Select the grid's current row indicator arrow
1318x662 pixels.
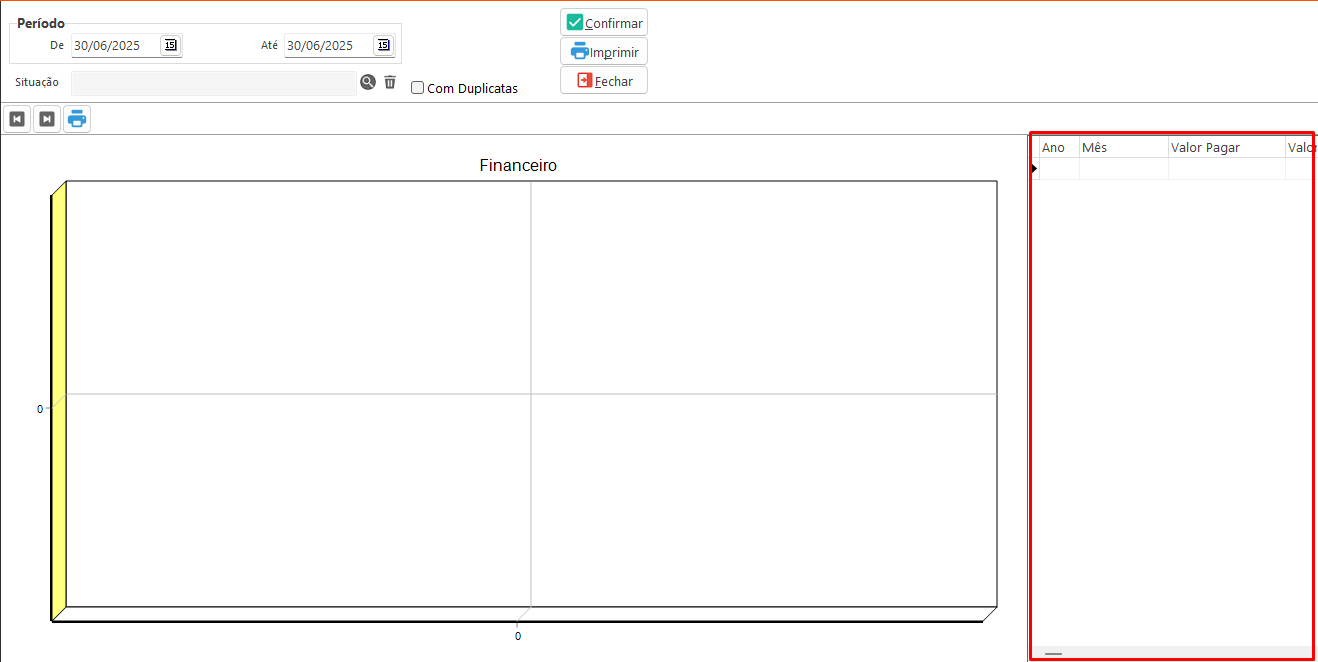tap(1034, 169)
